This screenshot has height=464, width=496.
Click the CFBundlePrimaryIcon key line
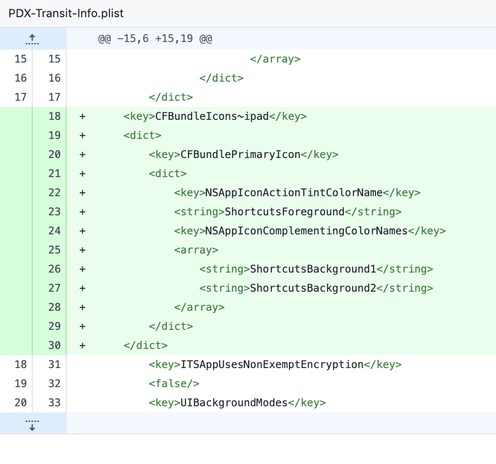(x=244, y=154)
